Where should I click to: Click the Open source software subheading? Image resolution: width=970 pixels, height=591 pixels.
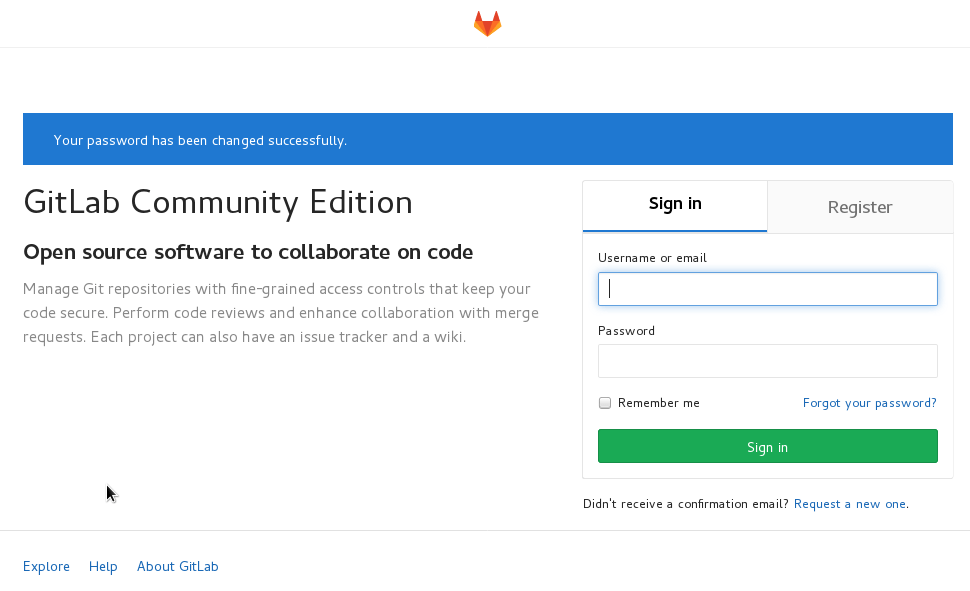[x=248, y=252]
